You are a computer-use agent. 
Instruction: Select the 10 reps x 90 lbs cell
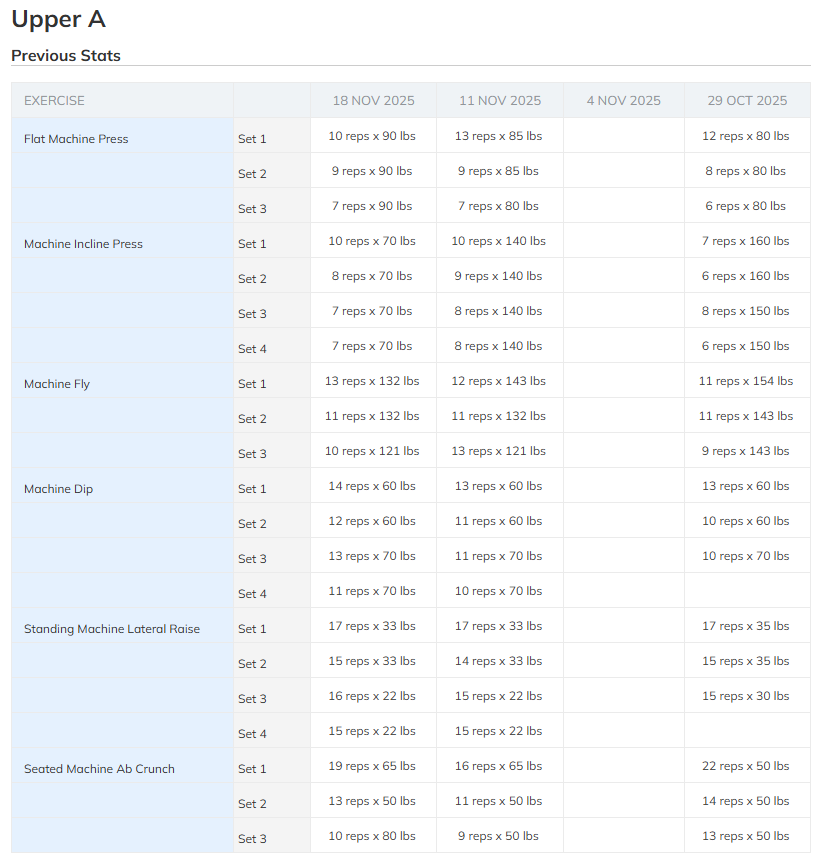(372, 136)
